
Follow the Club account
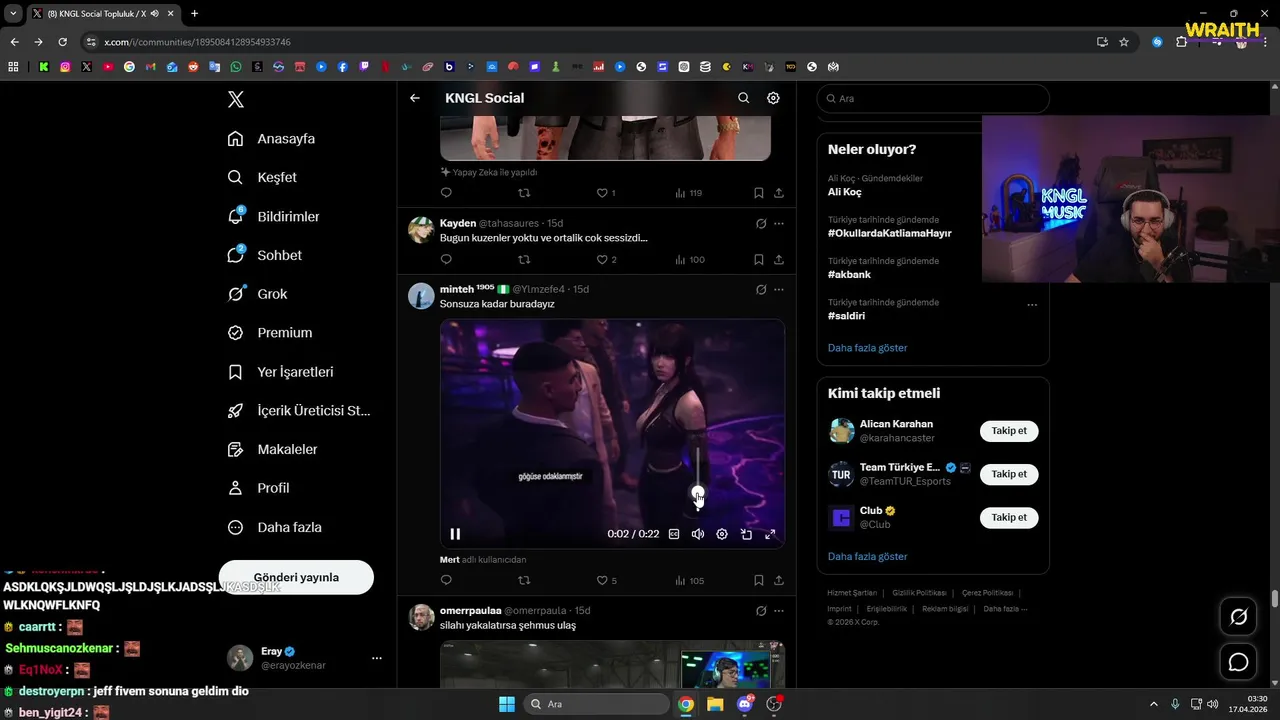[x=1009, y=517]
